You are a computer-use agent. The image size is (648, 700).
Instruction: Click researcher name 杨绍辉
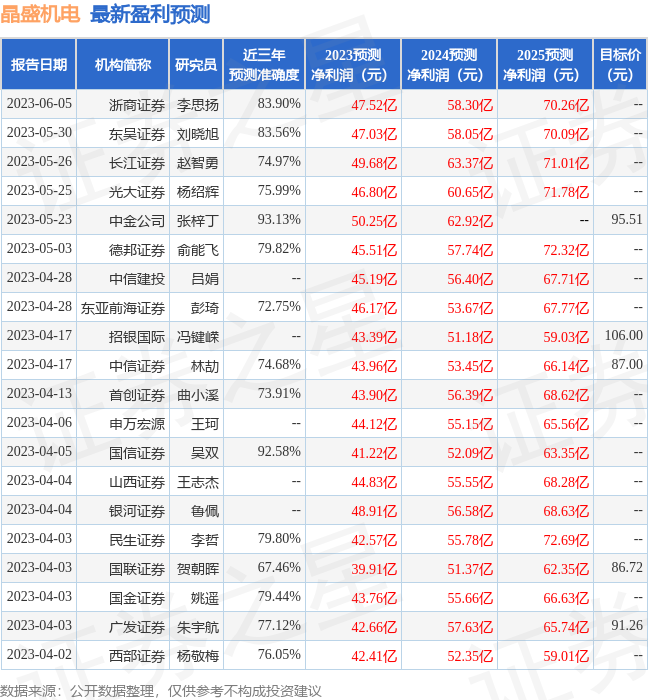[x=198, y=192]
